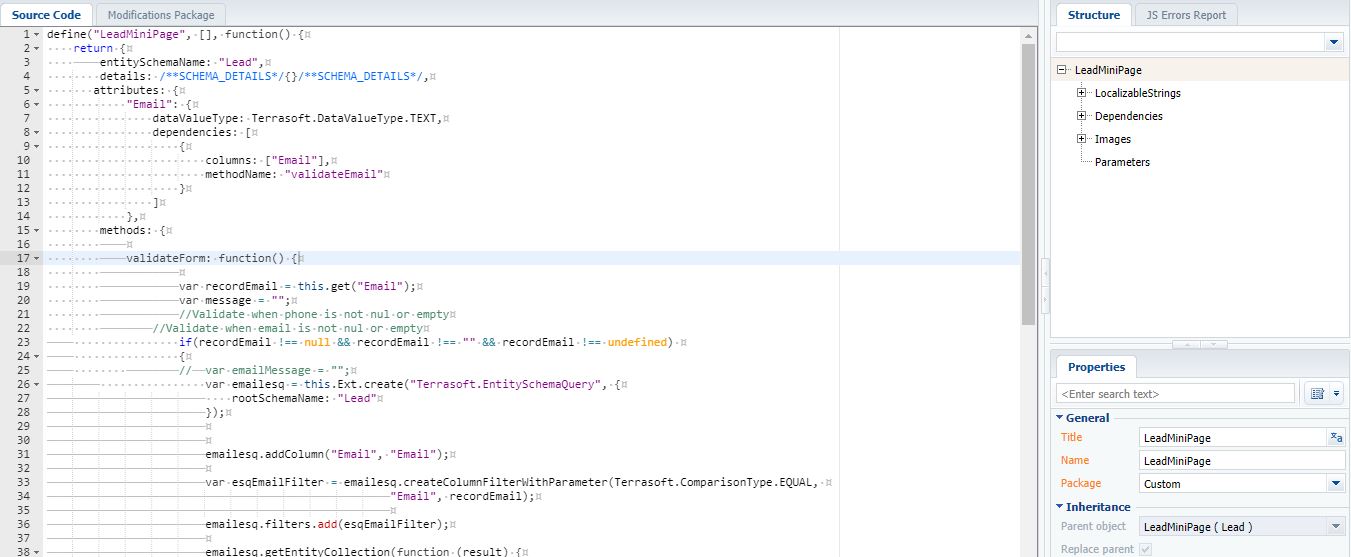Click the properties search text field
Image resolution: width=1351 pixels, height=557 pixels.
click(1175, 394)
